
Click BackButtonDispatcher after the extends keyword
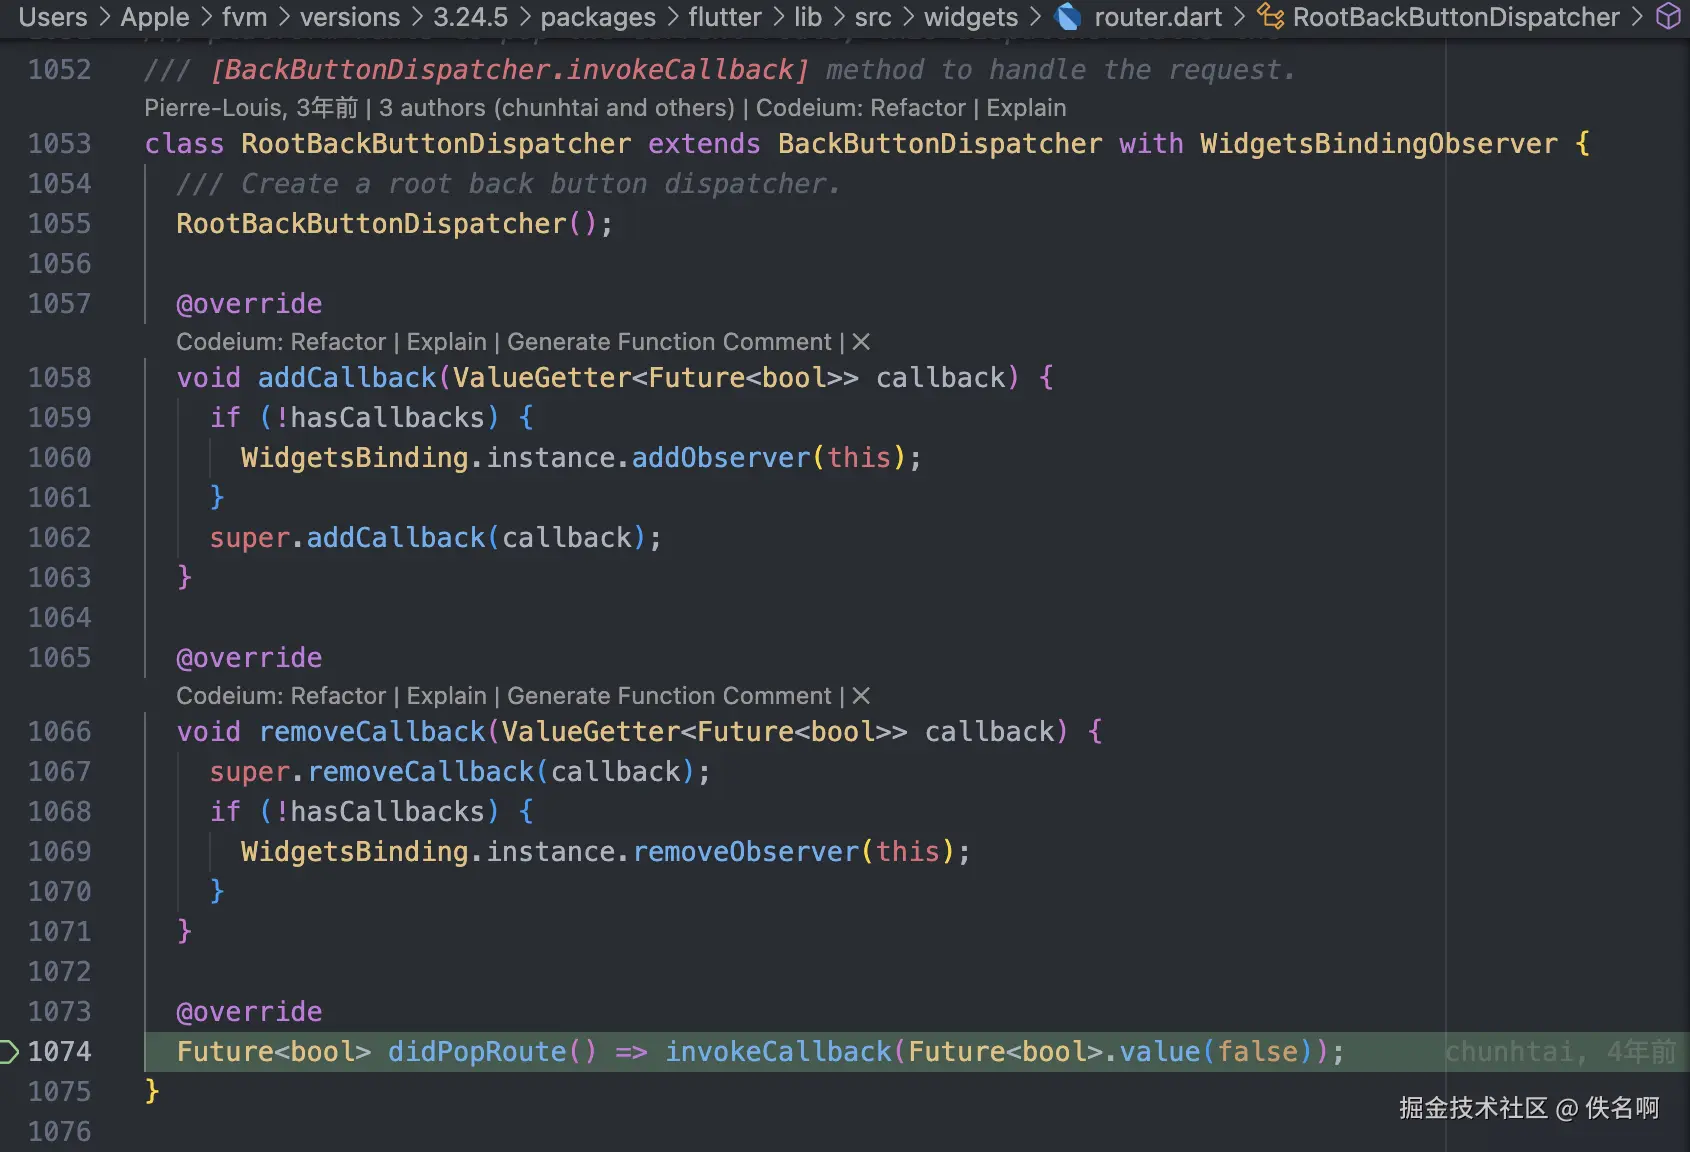pos(940,144)
